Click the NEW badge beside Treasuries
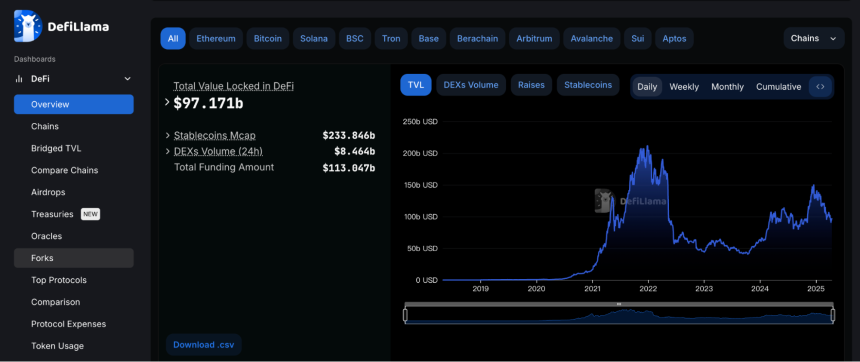The image size is (860, 362). click(90, 214)
